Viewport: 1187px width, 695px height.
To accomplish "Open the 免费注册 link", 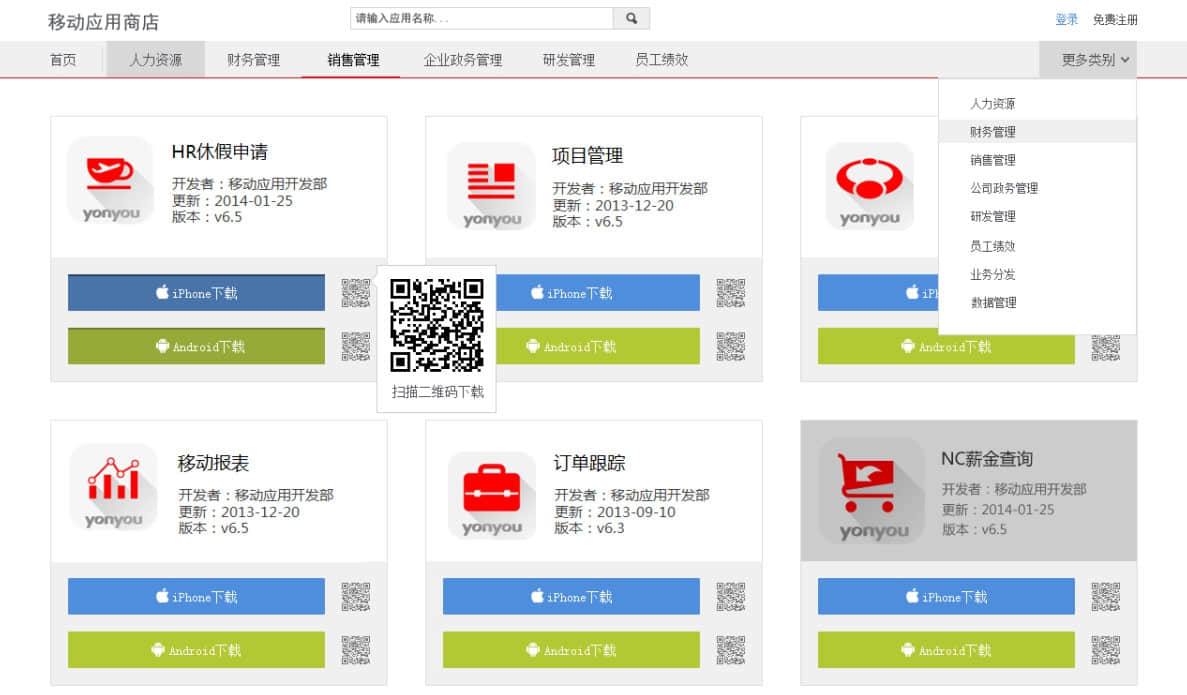I will [x=1115, y=20].
